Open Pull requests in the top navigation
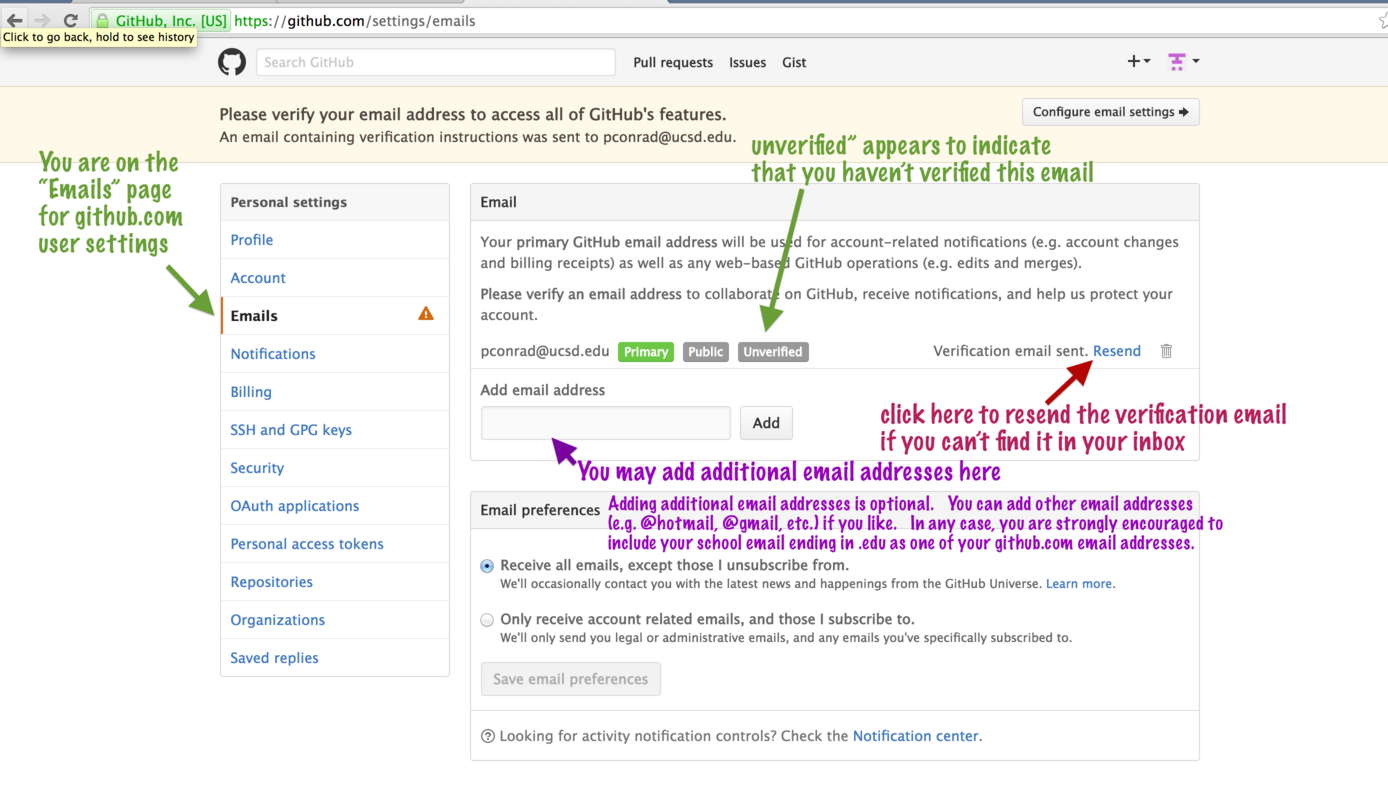Screen dimensions: 1388x791 coord(673,62)
